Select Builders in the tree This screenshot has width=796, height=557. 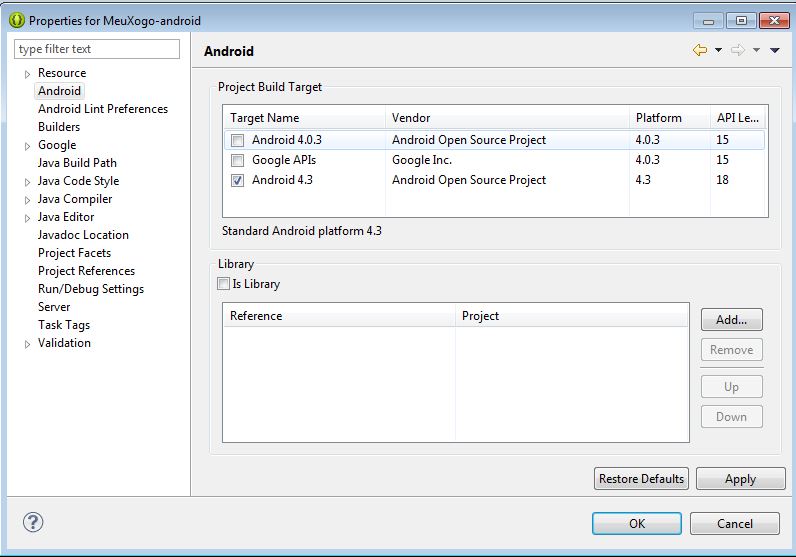pos(59,126)
